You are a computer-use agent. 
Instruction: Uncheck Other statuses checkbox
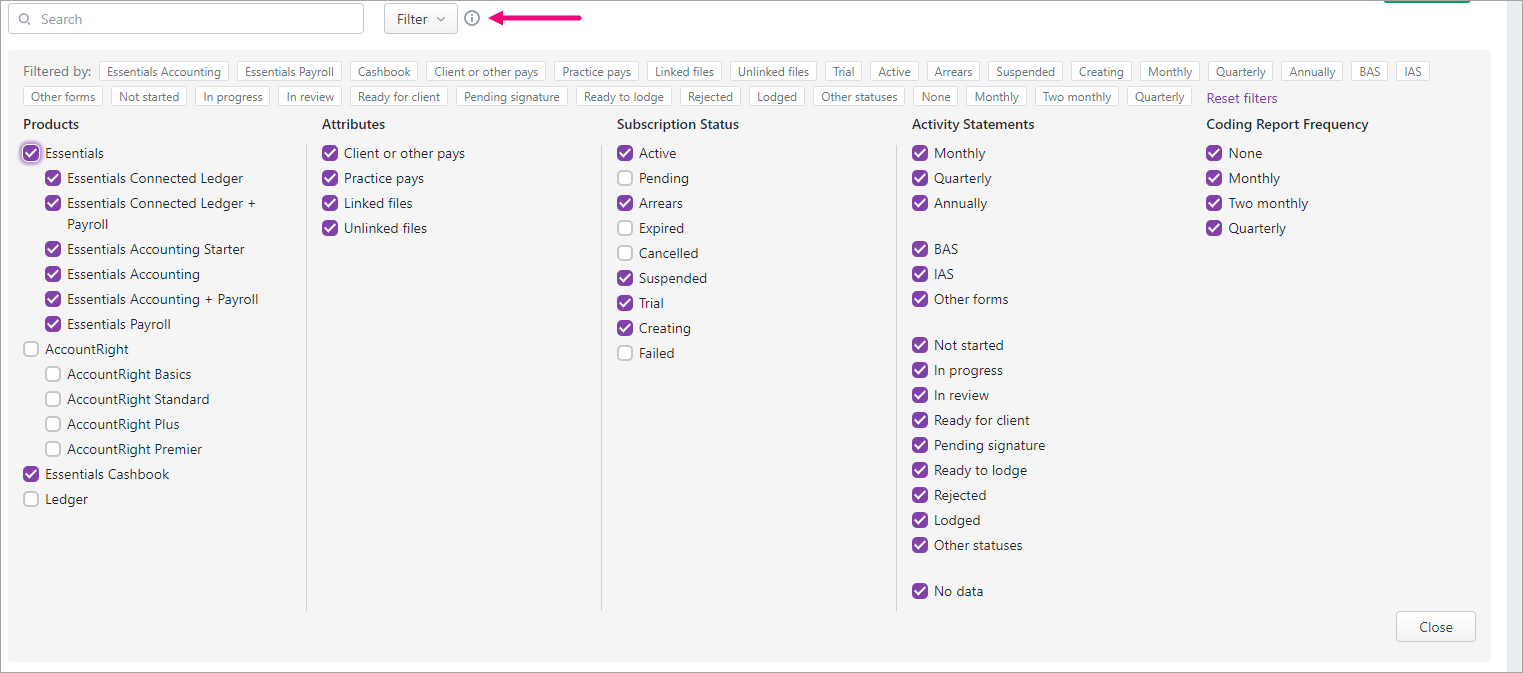[x=920, y=545]
